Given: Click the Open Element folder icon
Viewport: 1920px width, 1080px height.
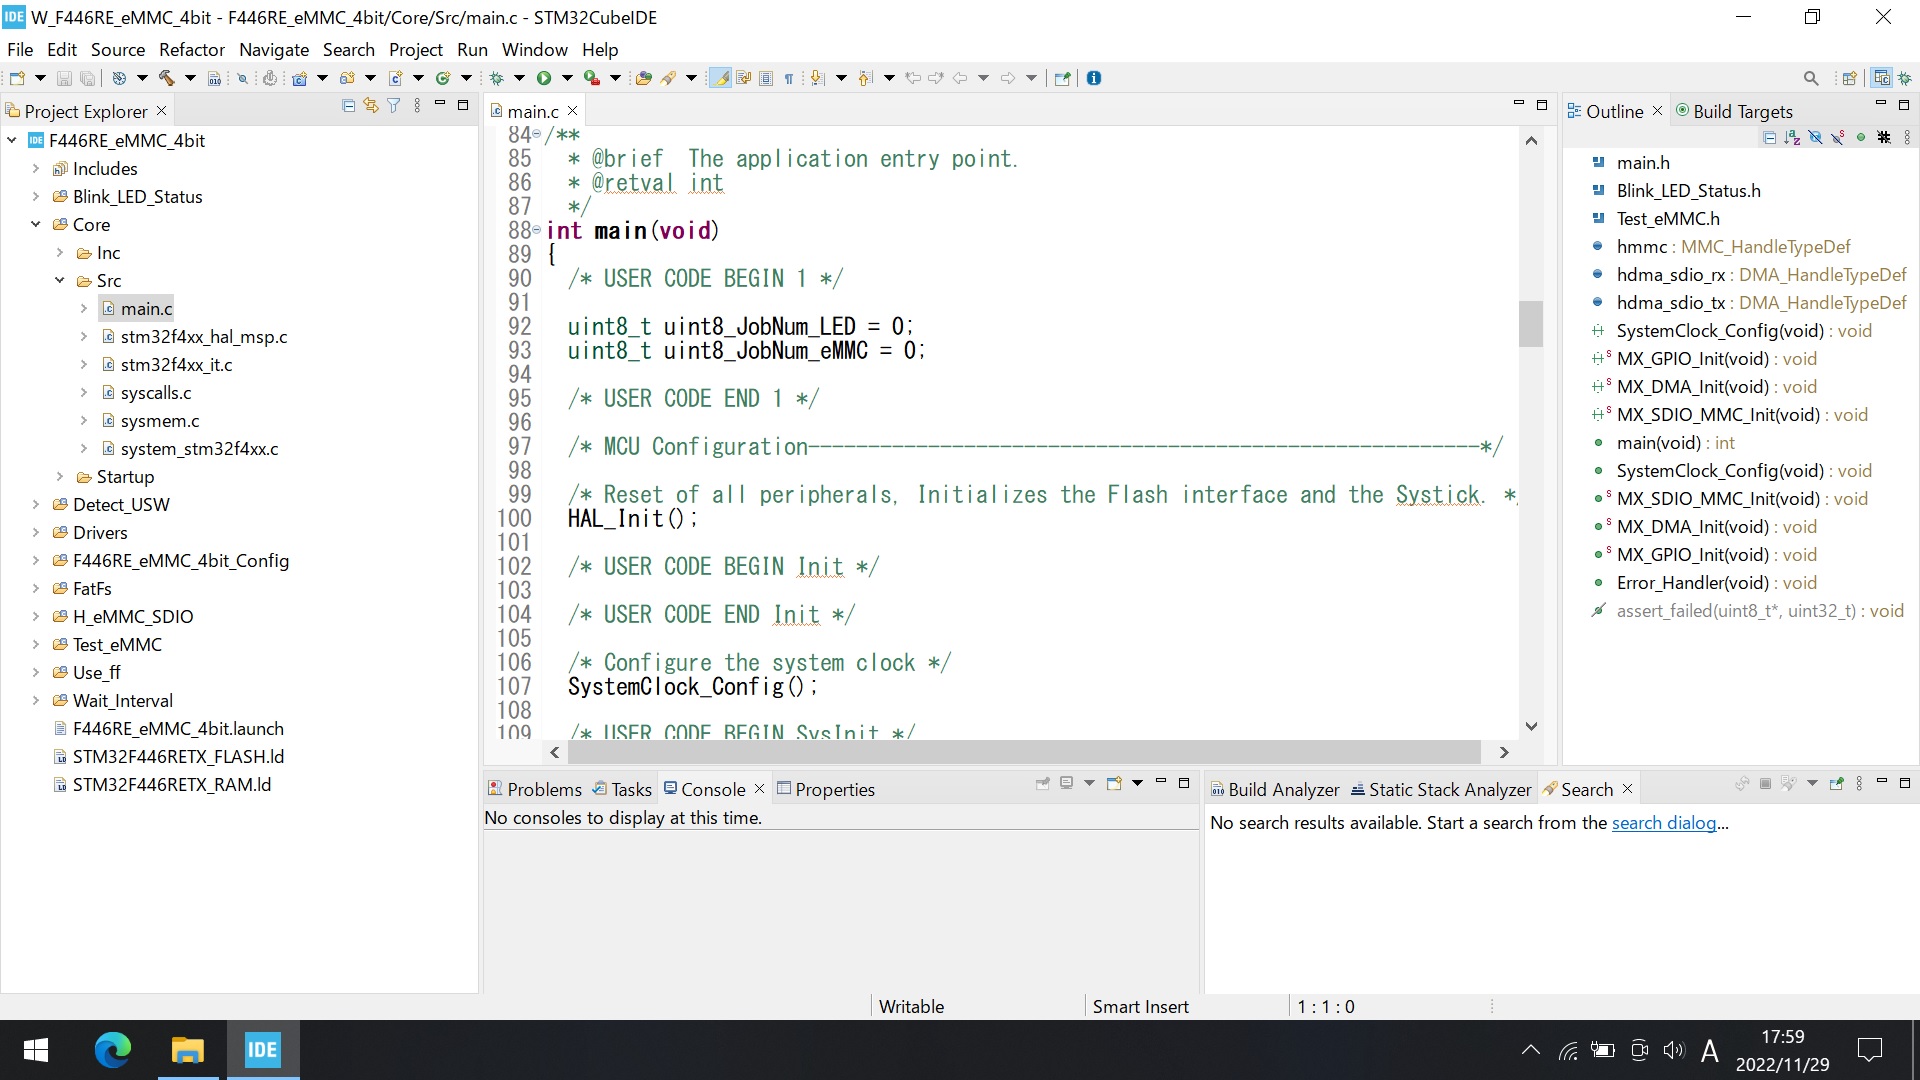Looking at the screenshot, I should pos(643,78).
